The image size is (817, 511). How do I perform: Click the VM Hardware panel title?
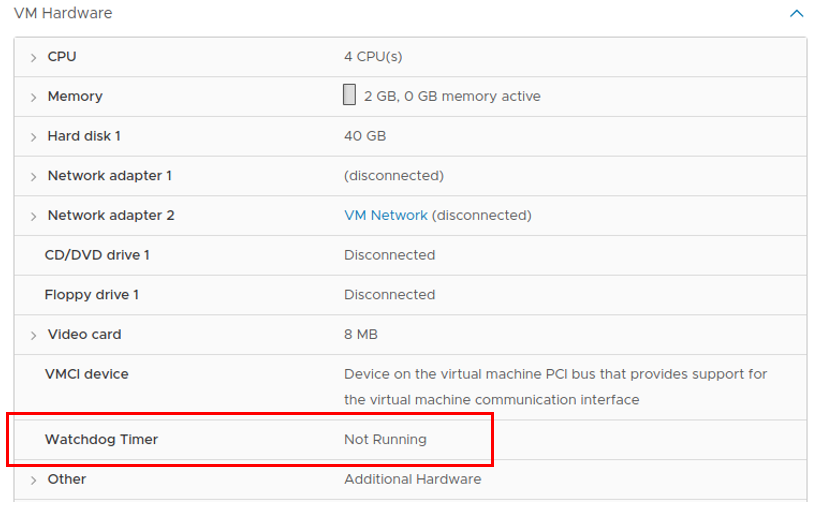(x=63, y=13)
